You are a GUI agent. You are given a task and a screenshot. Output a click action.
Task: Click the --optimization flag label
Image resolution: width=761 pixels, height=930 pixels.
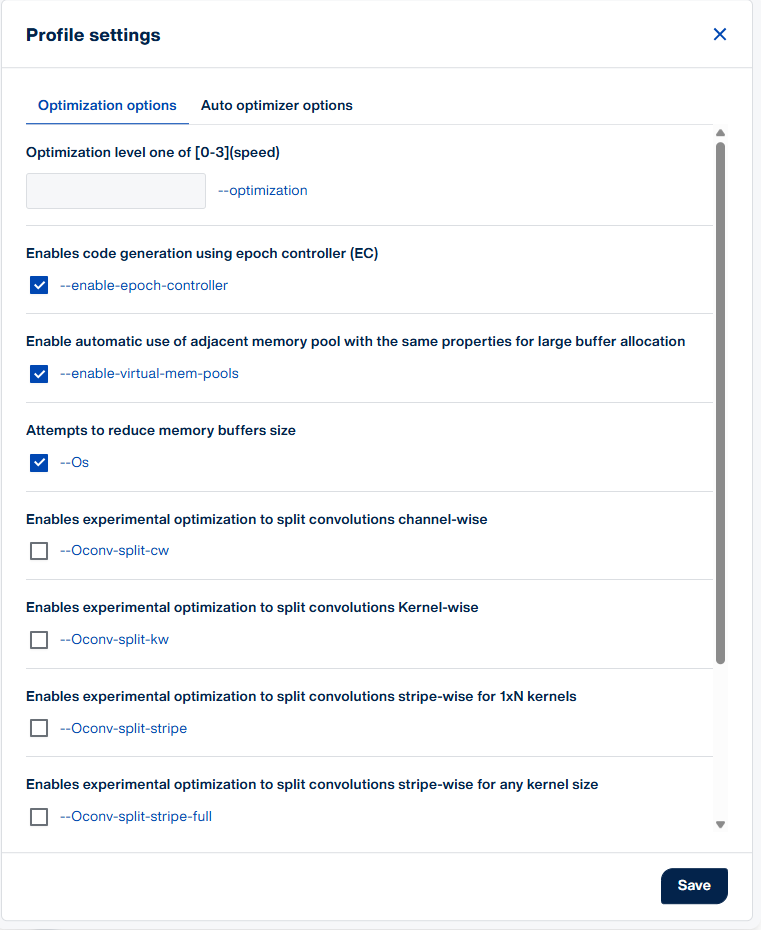[263, 190]
